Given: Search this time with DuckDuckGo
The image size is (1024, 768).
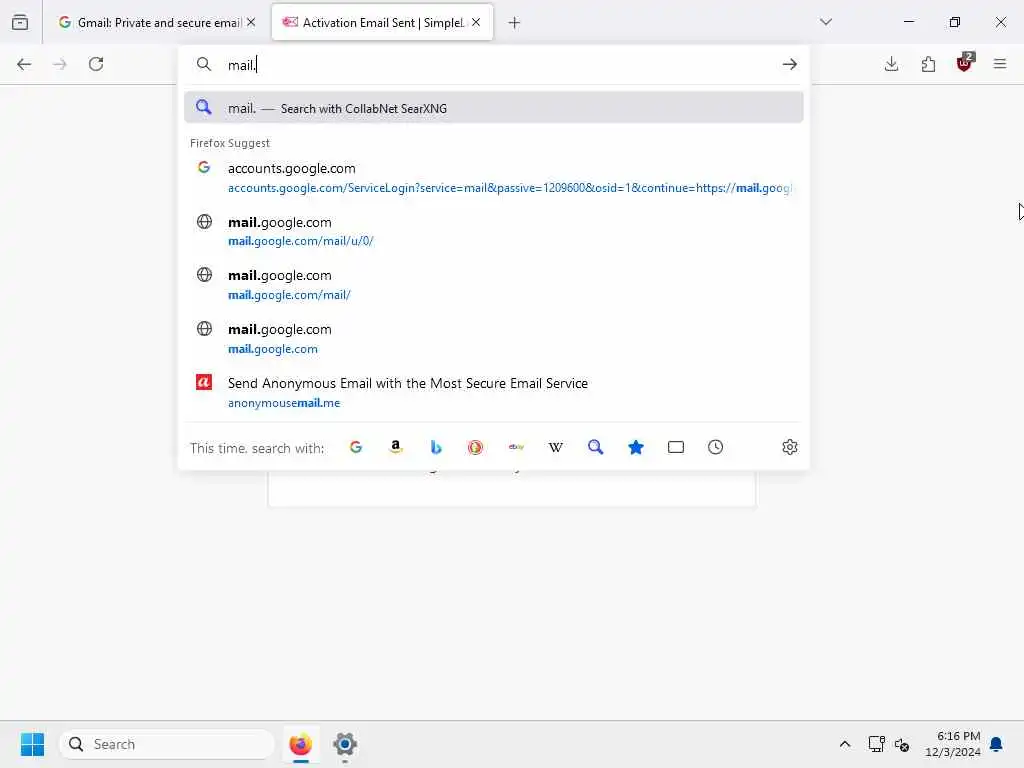Looking at the screenshot, I should [x=475, y=447].
